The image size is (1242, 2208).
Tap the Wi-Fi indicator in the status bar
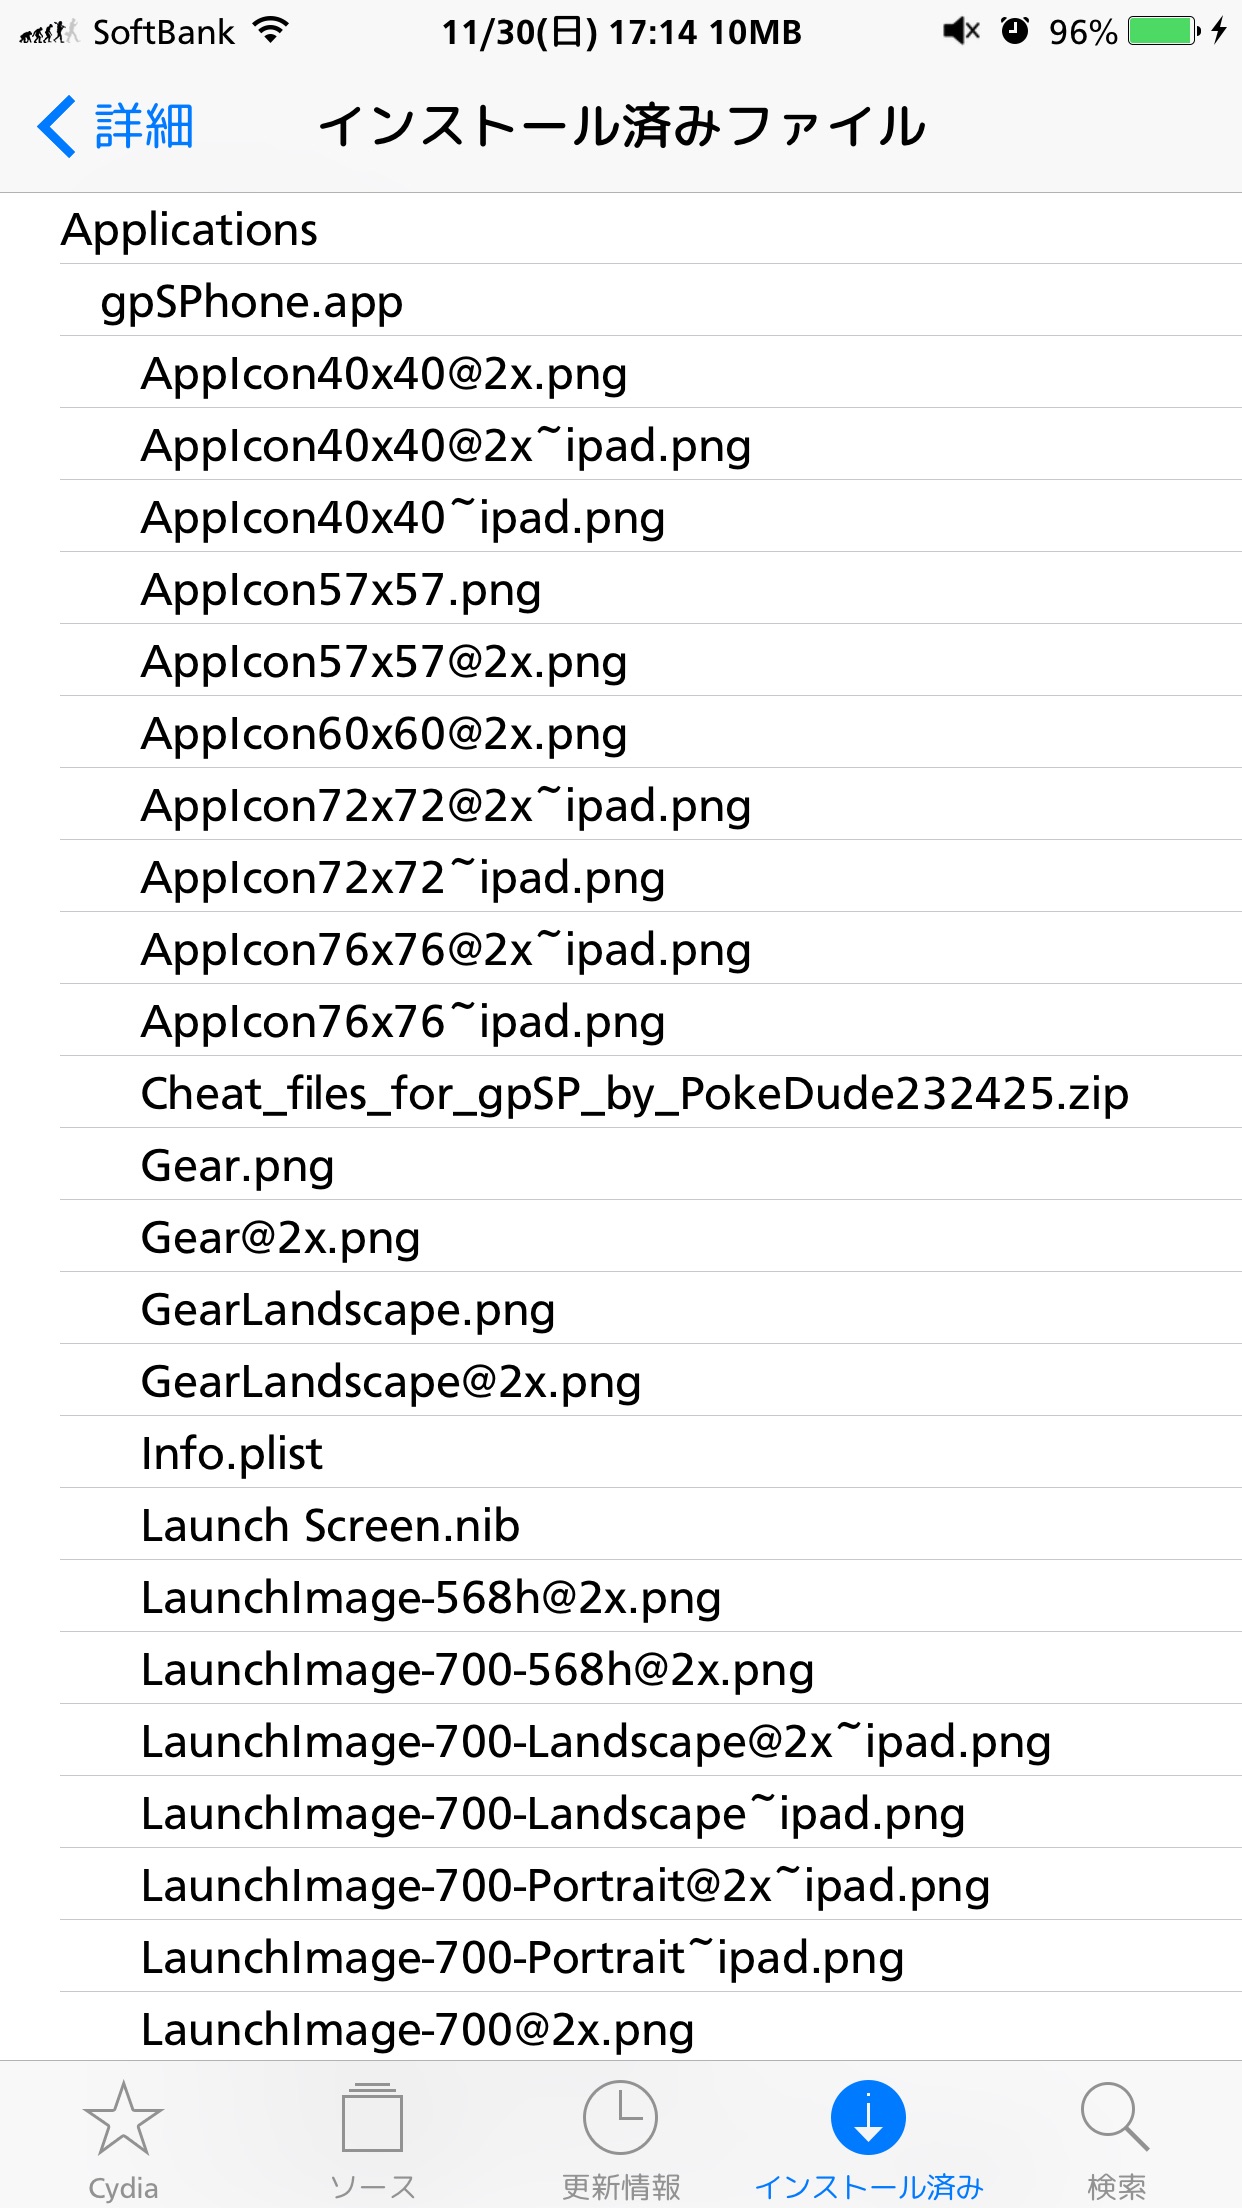pos(270,31)
